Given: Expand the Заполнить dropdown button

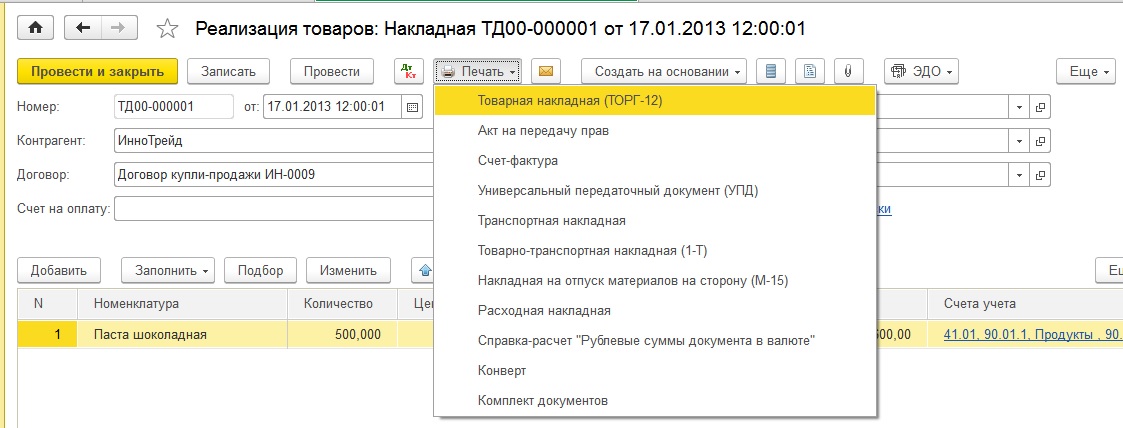Looking at the screenshot, I should coord(167,270).
